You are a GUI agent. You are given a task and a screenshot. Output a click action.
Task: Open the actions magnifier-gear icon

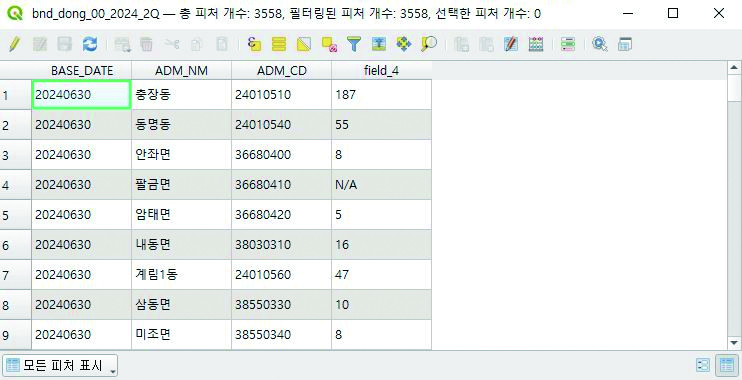(600, 44)
